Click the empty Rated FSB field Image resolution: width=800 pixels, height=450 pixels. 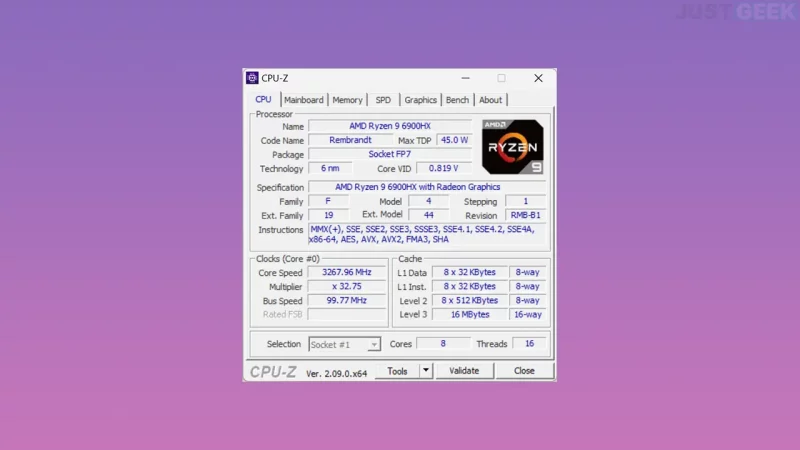click(347, 315)
